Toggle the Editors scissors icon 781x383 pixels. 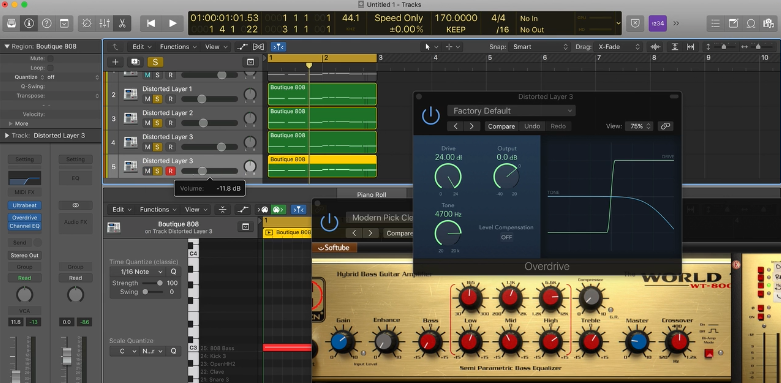[122, 23]
